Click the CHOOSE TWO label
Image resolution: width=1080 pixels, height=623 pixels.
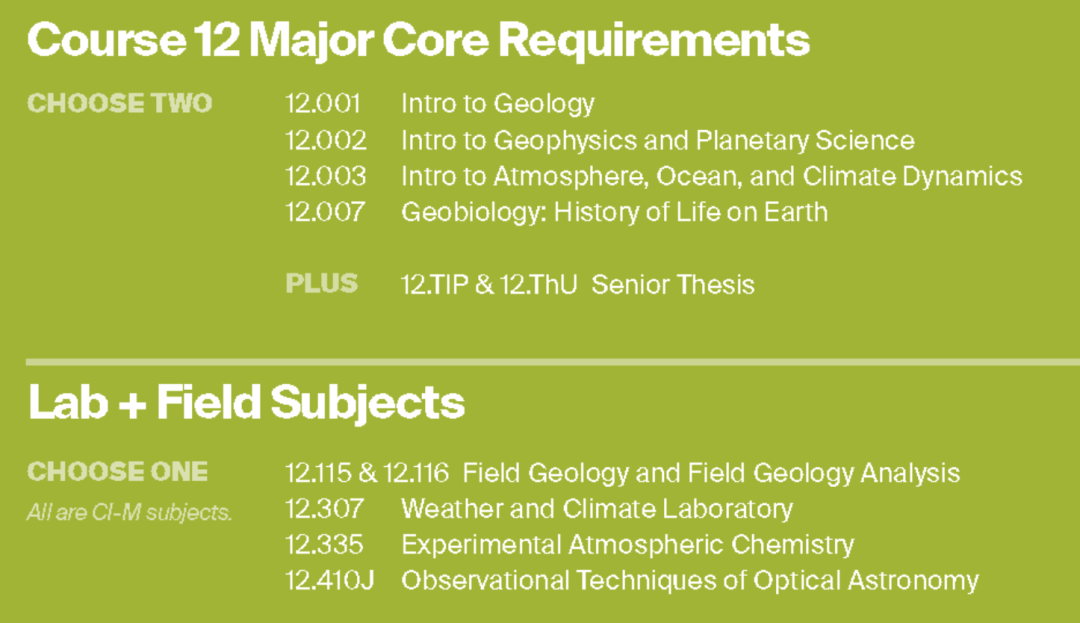119,103
